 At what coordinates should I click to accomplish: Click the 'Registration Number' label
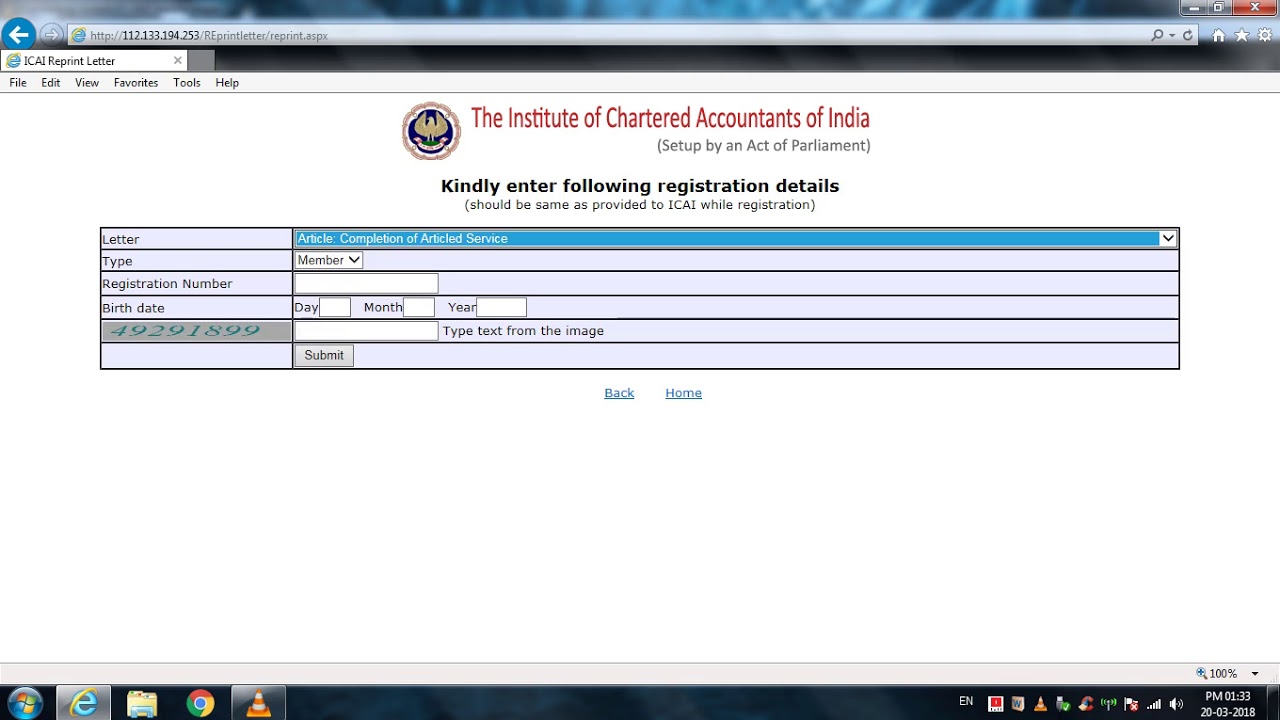coord(167,284)
